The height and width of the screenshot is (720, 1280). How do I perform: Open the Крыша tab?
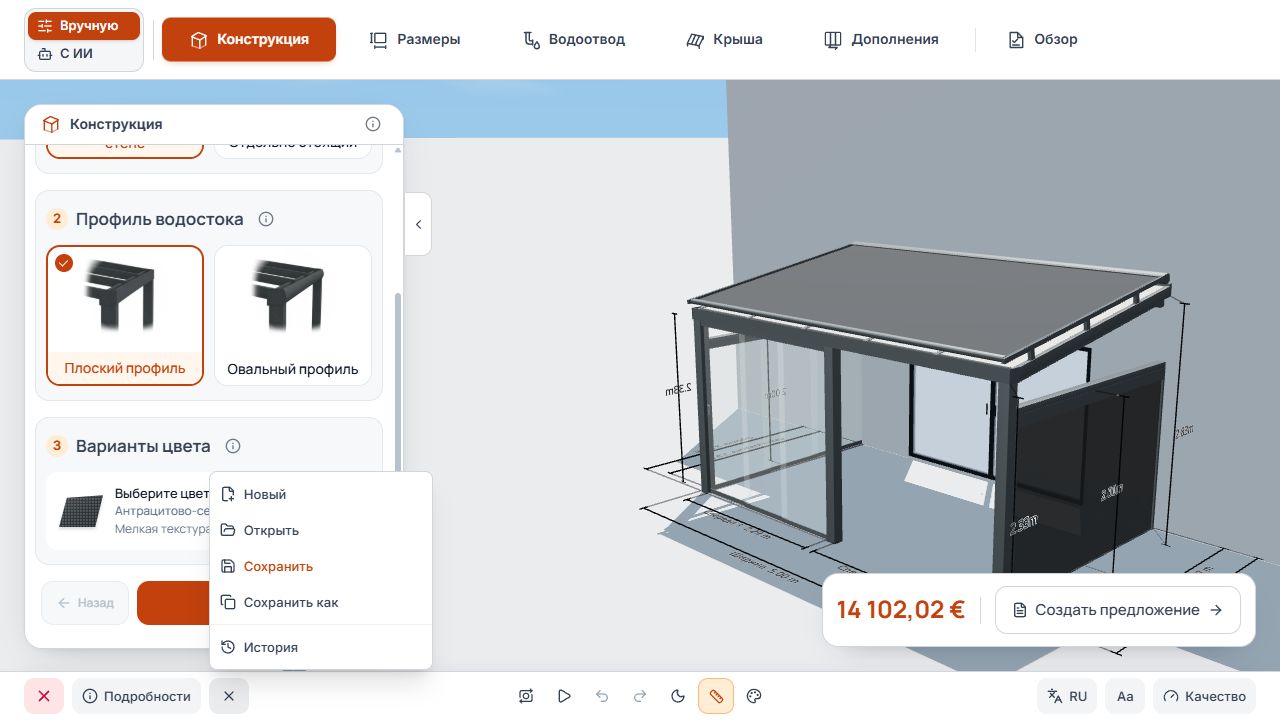pos(724,40)
